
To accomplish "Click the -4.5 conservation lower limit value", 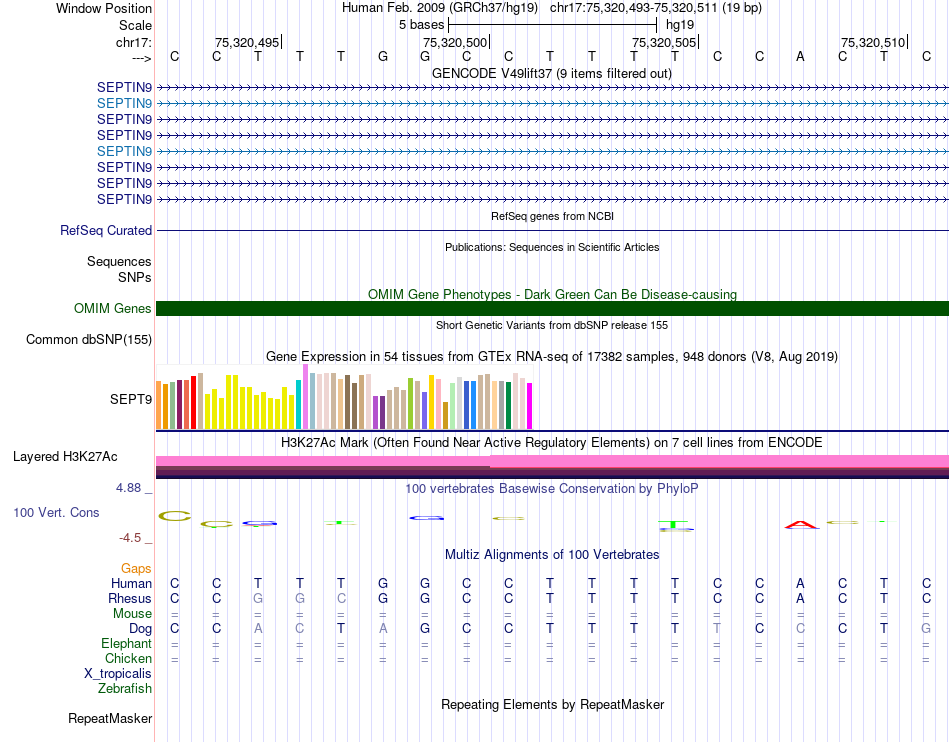I will 130,538.
